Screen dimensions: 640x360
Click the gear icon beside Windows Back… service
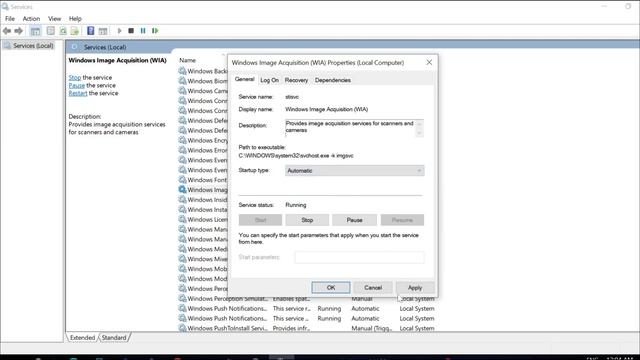[x=182, y=71]
